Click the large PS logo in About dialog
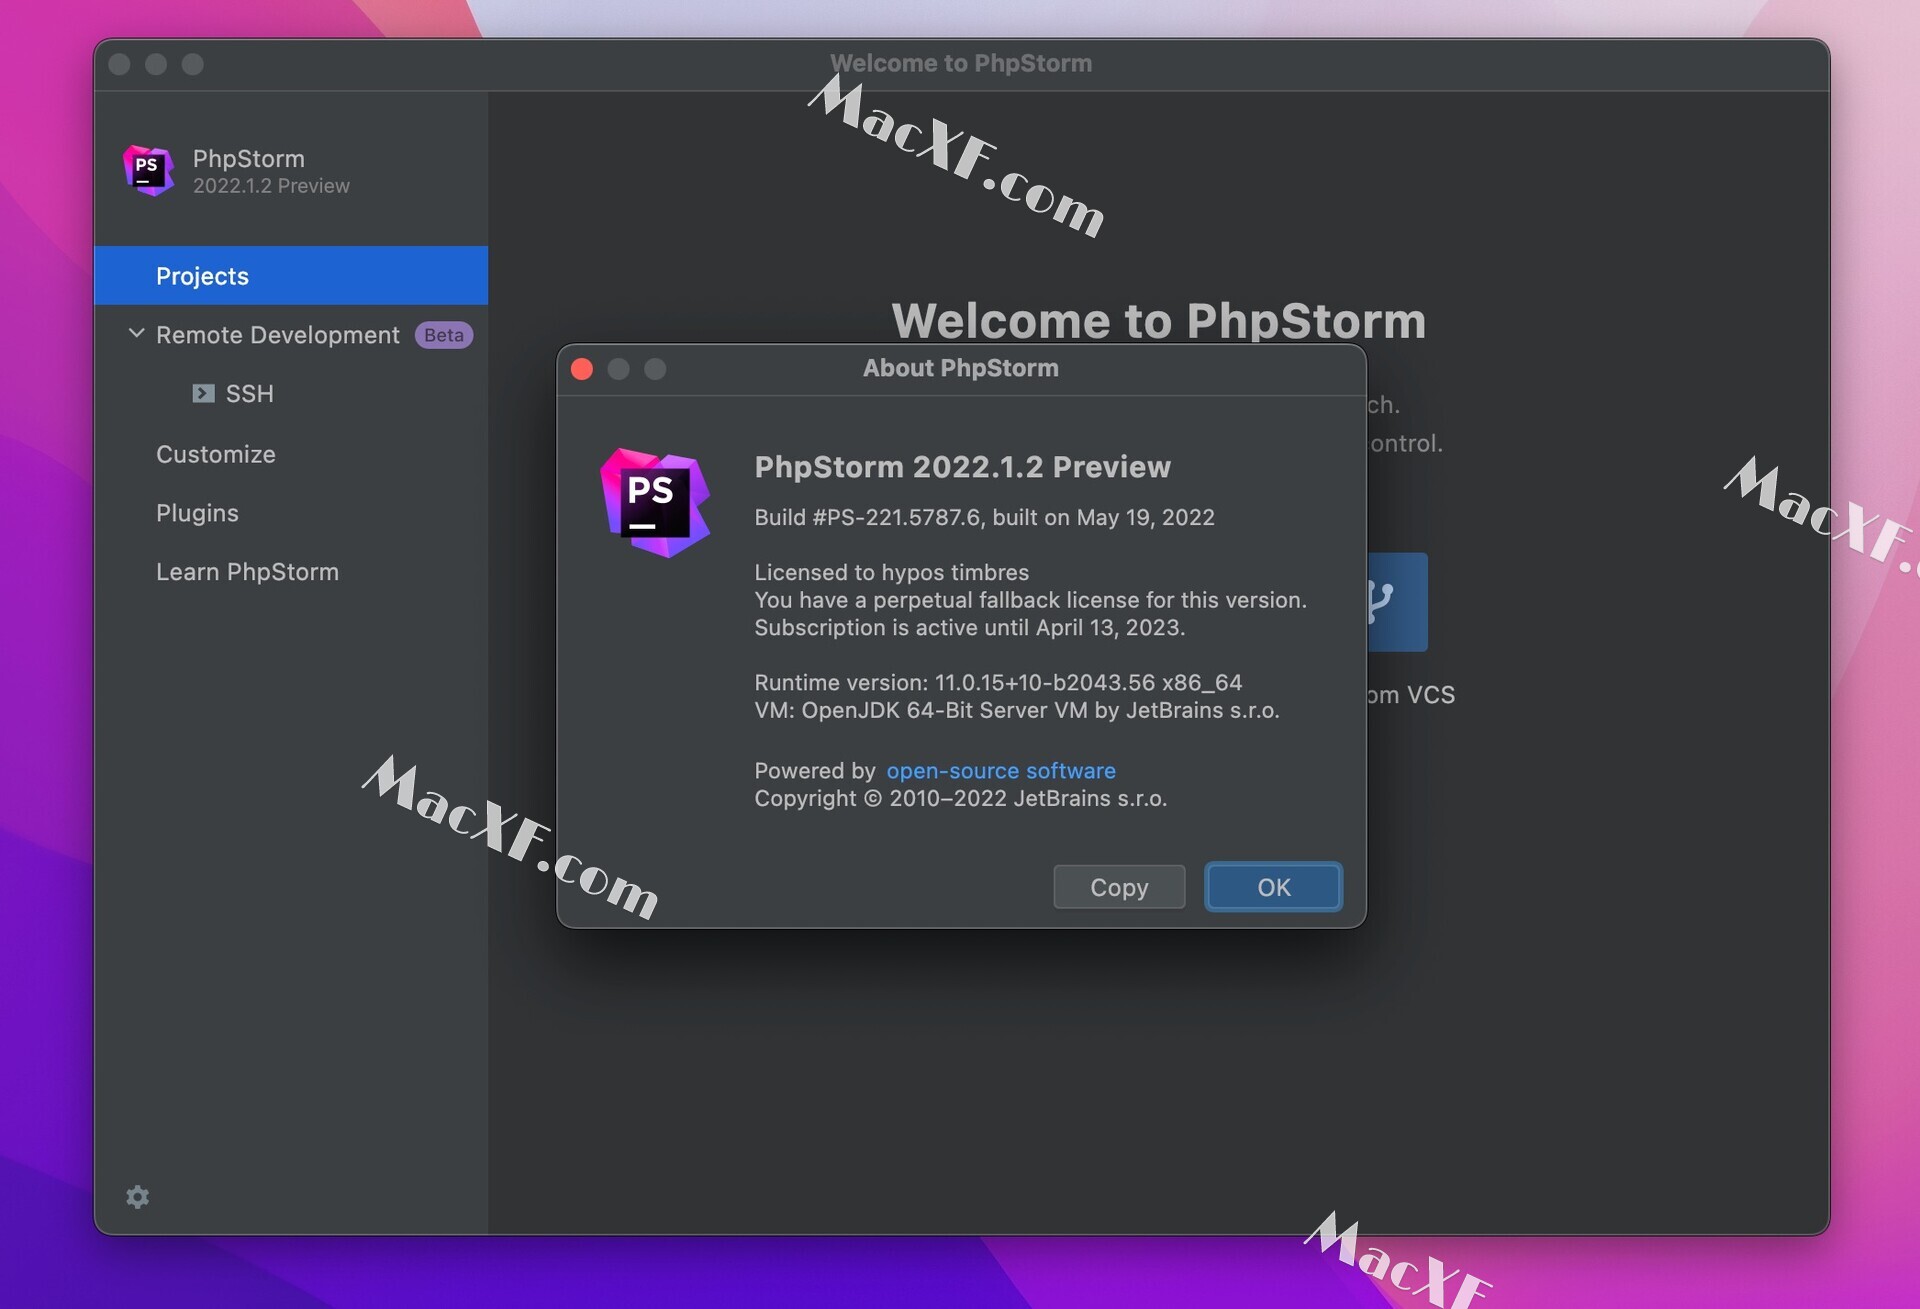Viewport: 1920px width, 1309px height. (x=655, y=503)
